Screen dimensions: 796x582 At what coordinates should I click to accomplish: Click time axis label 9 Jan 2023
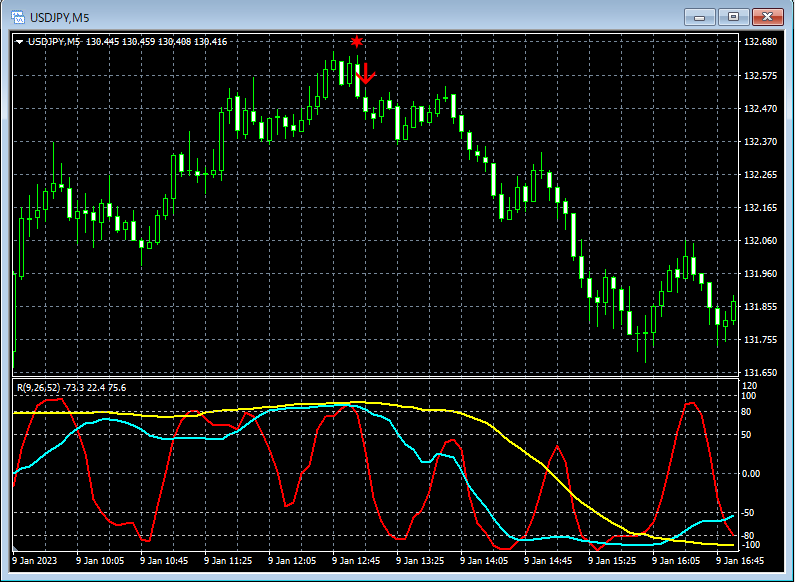click(35, 561)
